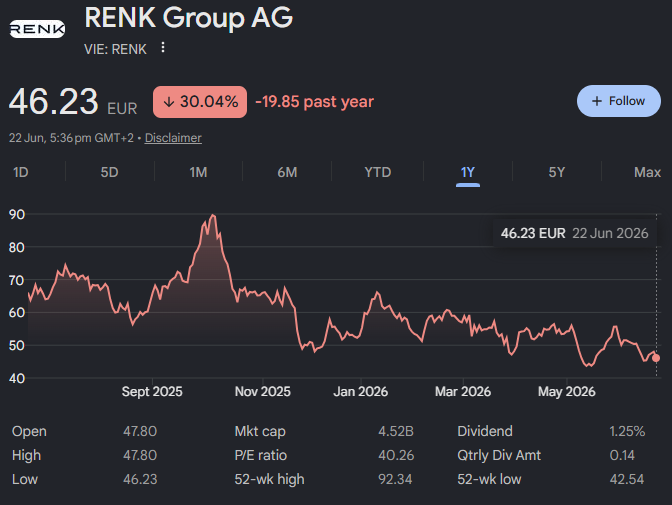The height and width of the screenshot is (505, 672).
Task: Click the 90 y-axis label
Action: [x=17, y=214]
